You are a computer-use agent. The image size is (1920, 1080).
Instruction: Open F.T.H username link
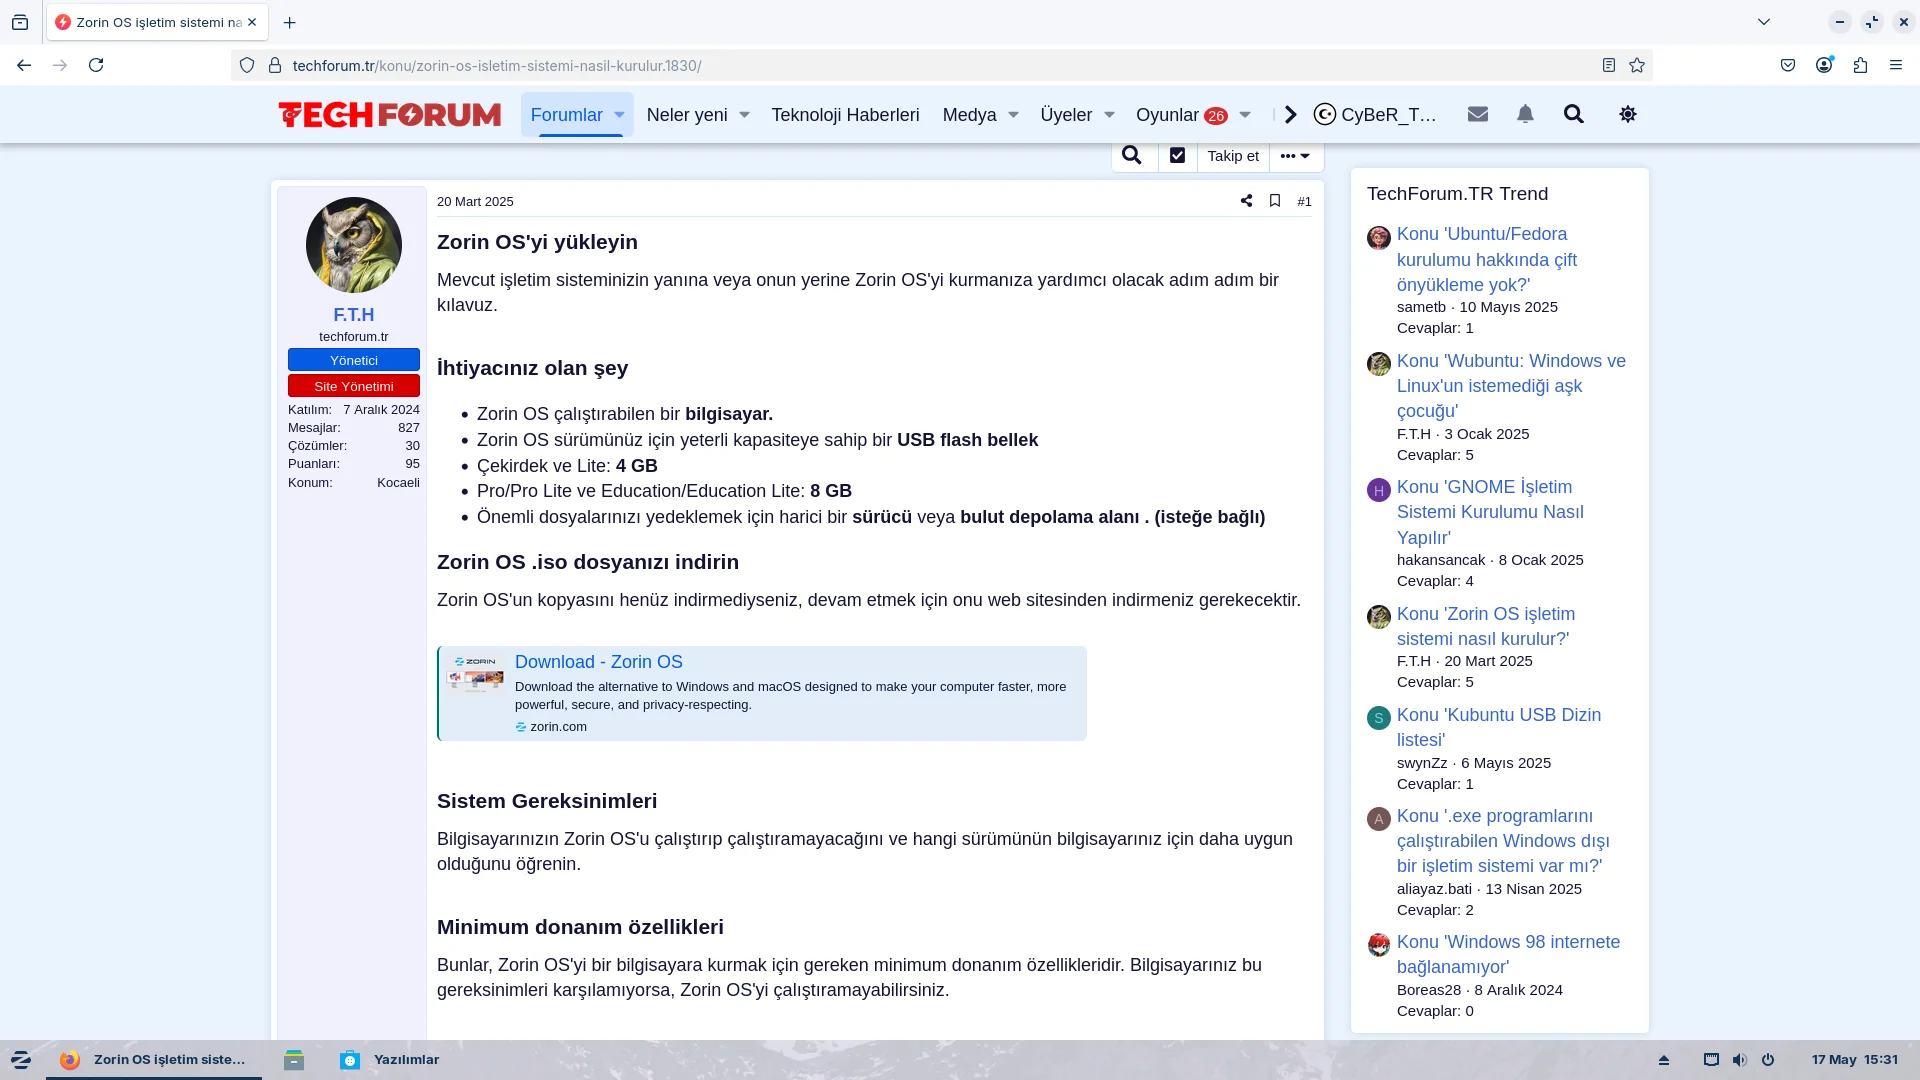point(354,314)
